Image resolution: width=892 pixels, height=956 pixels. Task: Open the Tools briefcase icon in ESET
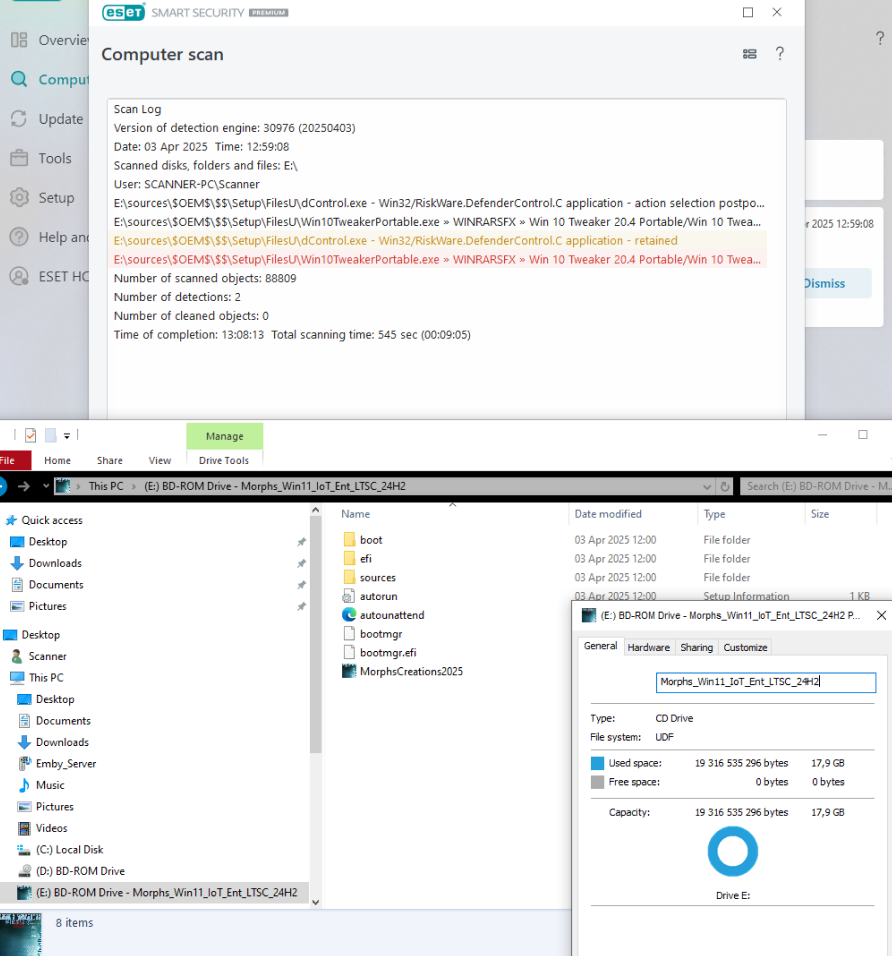[x=20, y=158]
